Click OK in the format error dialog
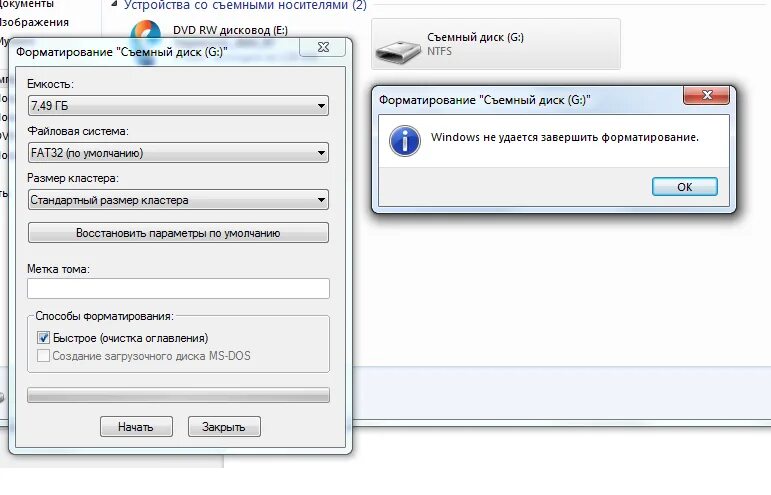This screenshot has width=771, height=495. 684,187
